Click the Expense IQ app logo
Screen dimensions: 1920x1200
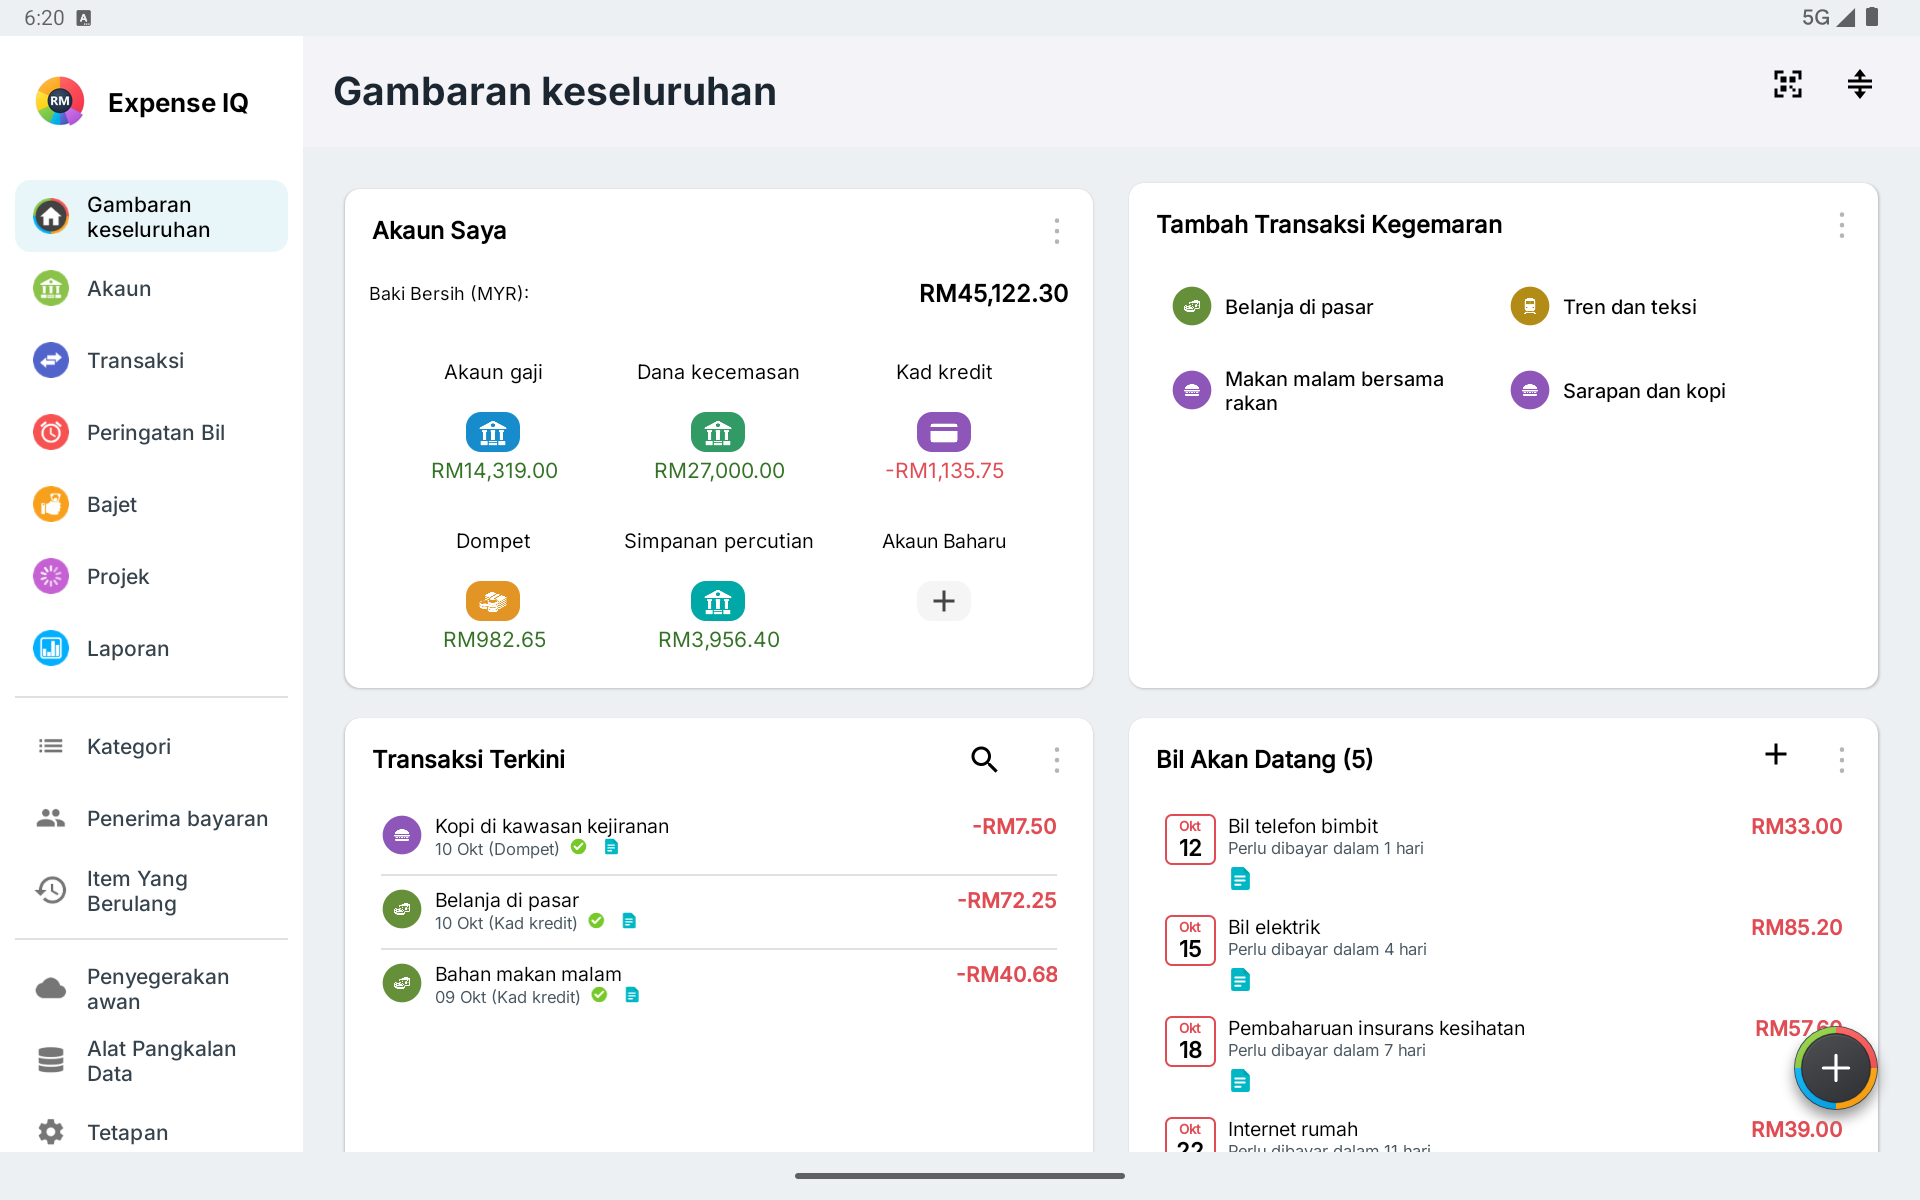pyautogui.click(x=60, y=101)
